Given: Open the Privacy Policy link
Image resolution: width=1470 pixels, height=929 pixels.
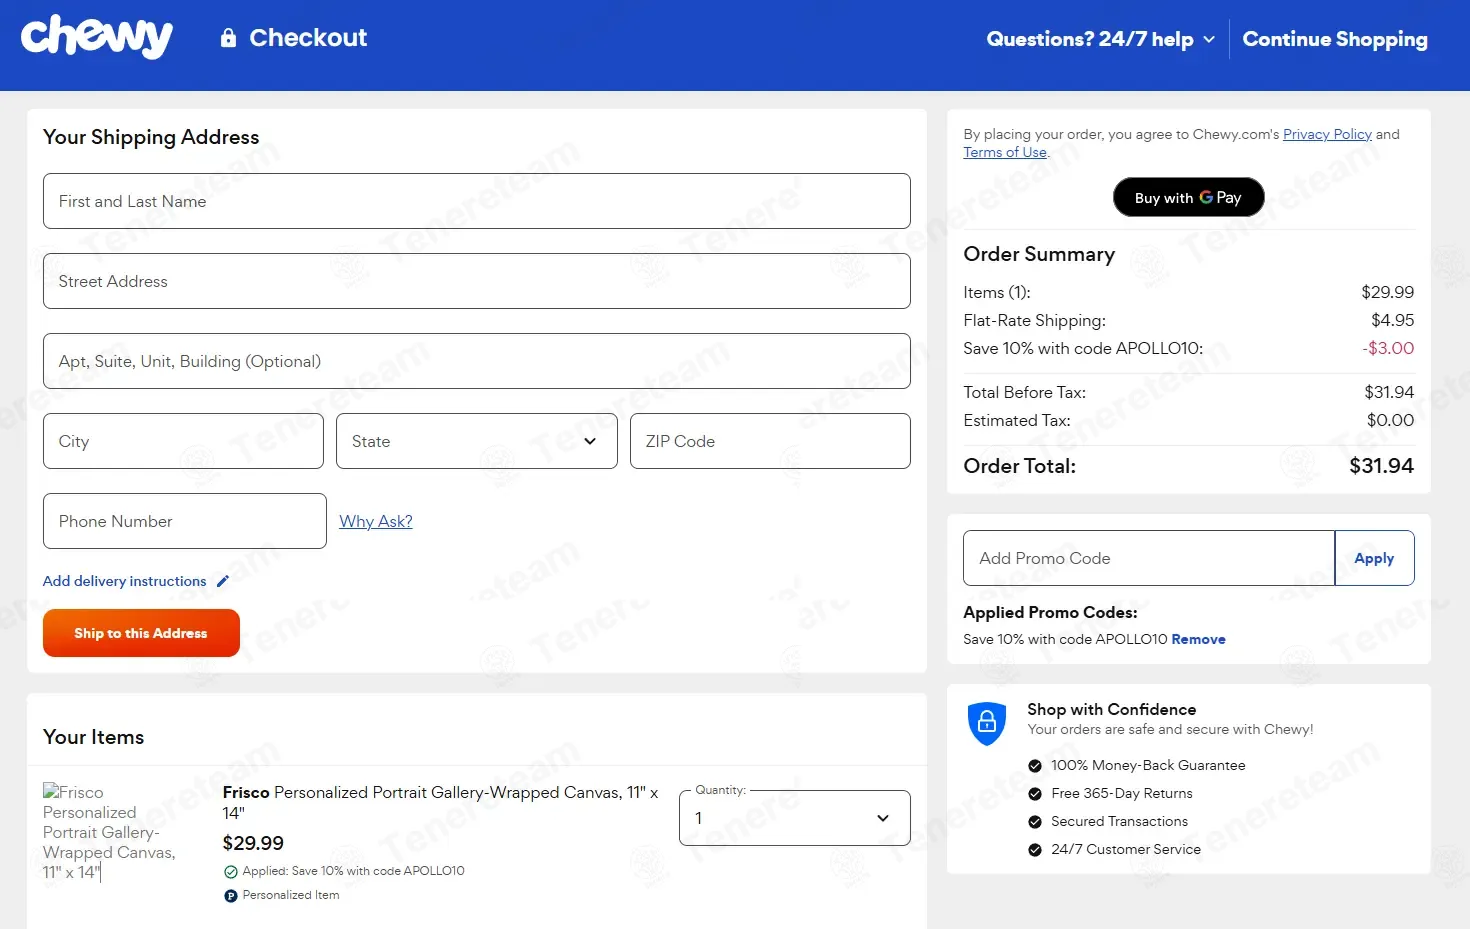Looking at the screenshot, I should pyautogui.click(x=1327, y=134).
